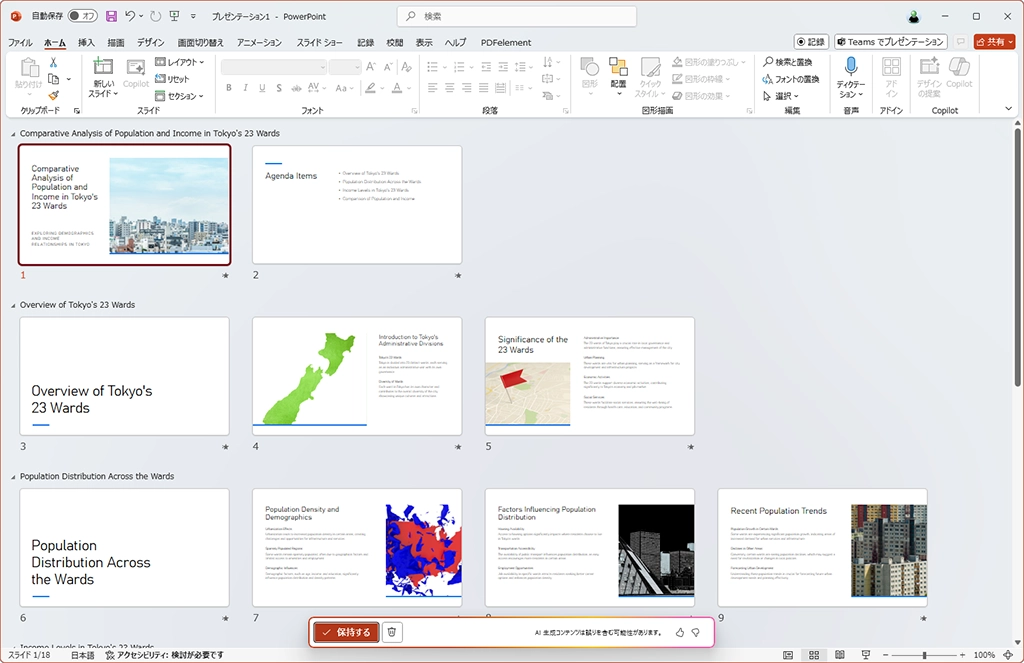Screen dimensions: 1024x663
Task: Click the vertical scrollbar thumb
Action: 1017,256
